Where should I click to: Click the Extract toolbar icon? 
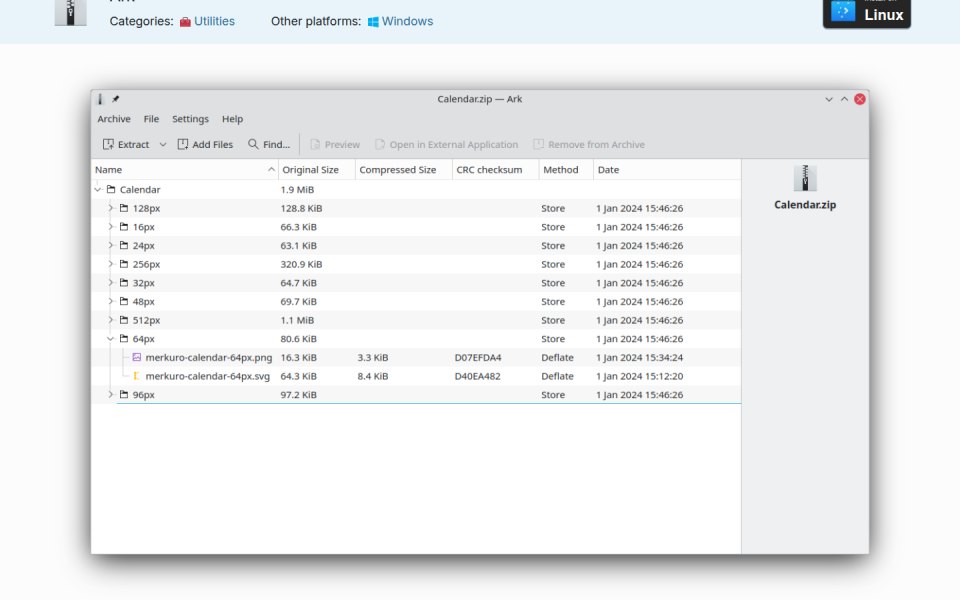pyautogui.click(x=108, y=144)
